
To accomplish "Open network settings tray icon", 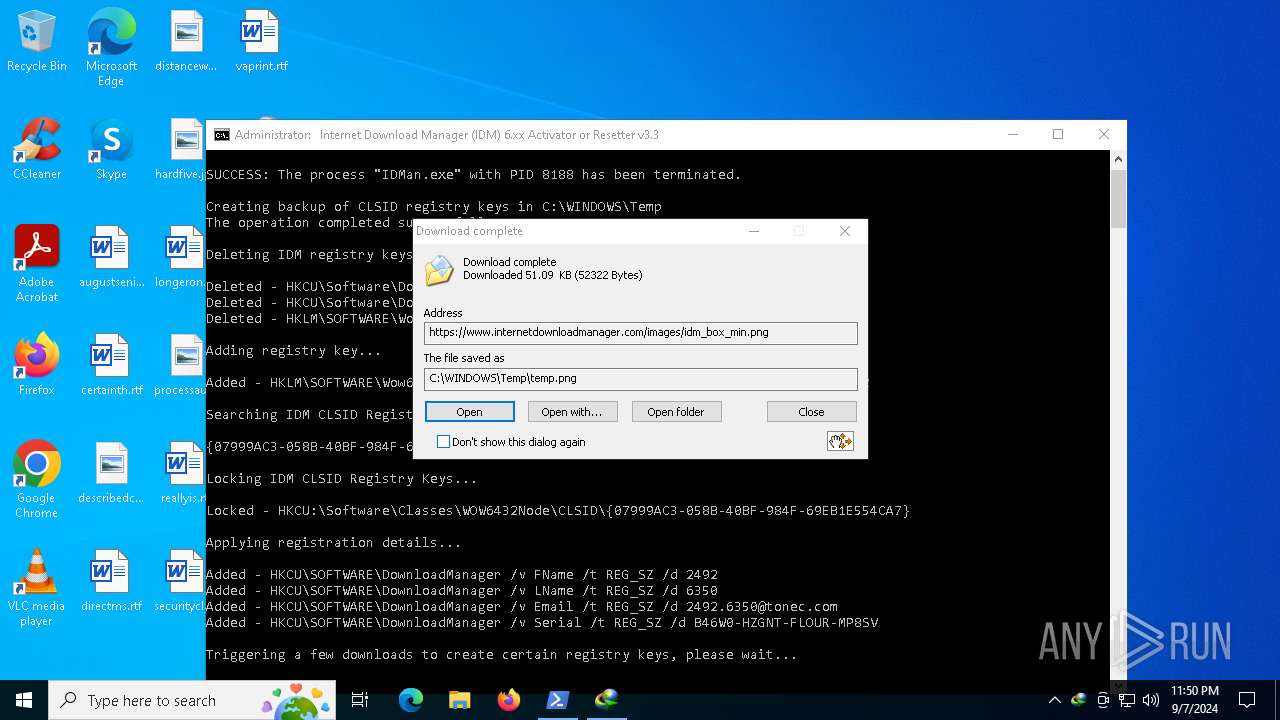I will tap(1127, 700).
